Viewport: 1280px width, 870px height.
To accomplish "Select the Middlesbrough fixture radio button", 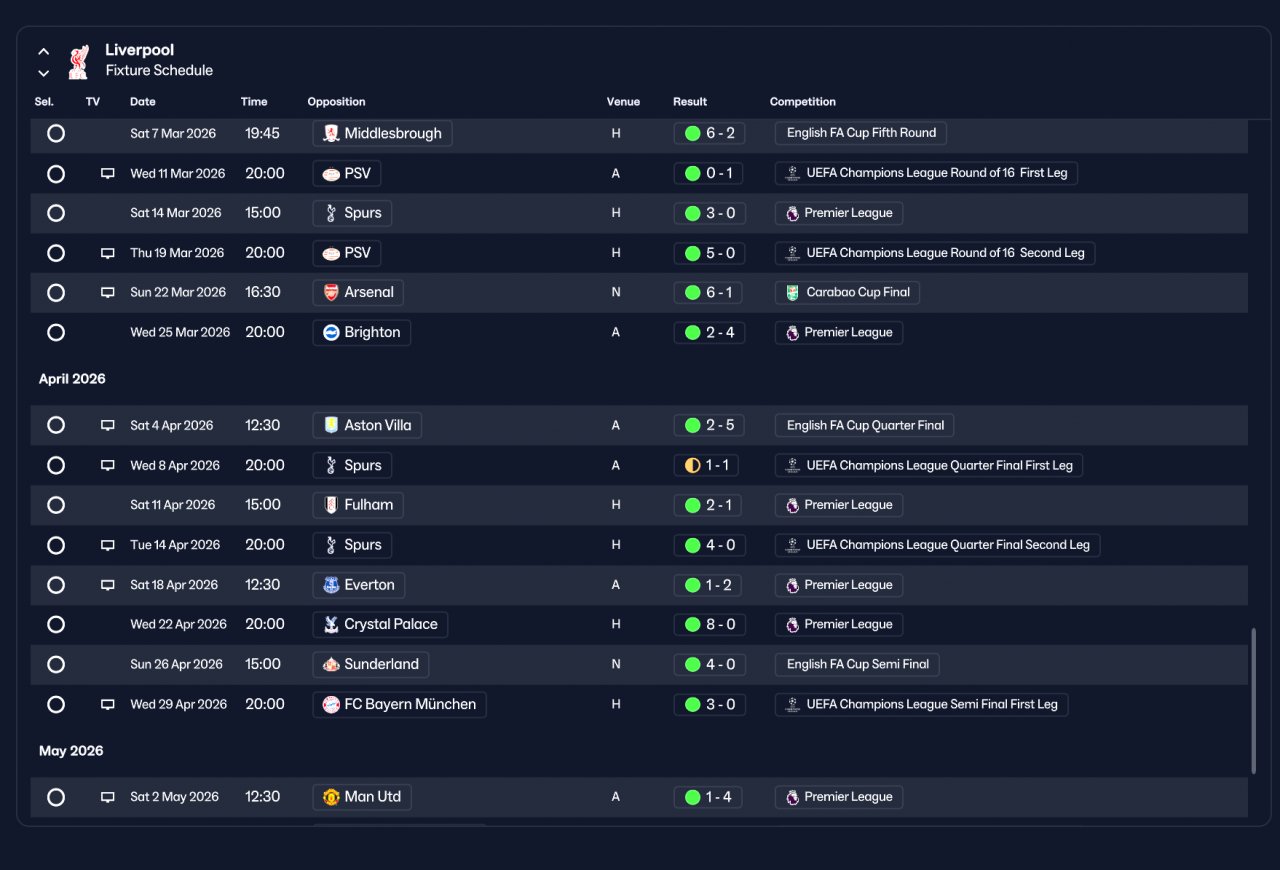I will (x=56, y=133).
